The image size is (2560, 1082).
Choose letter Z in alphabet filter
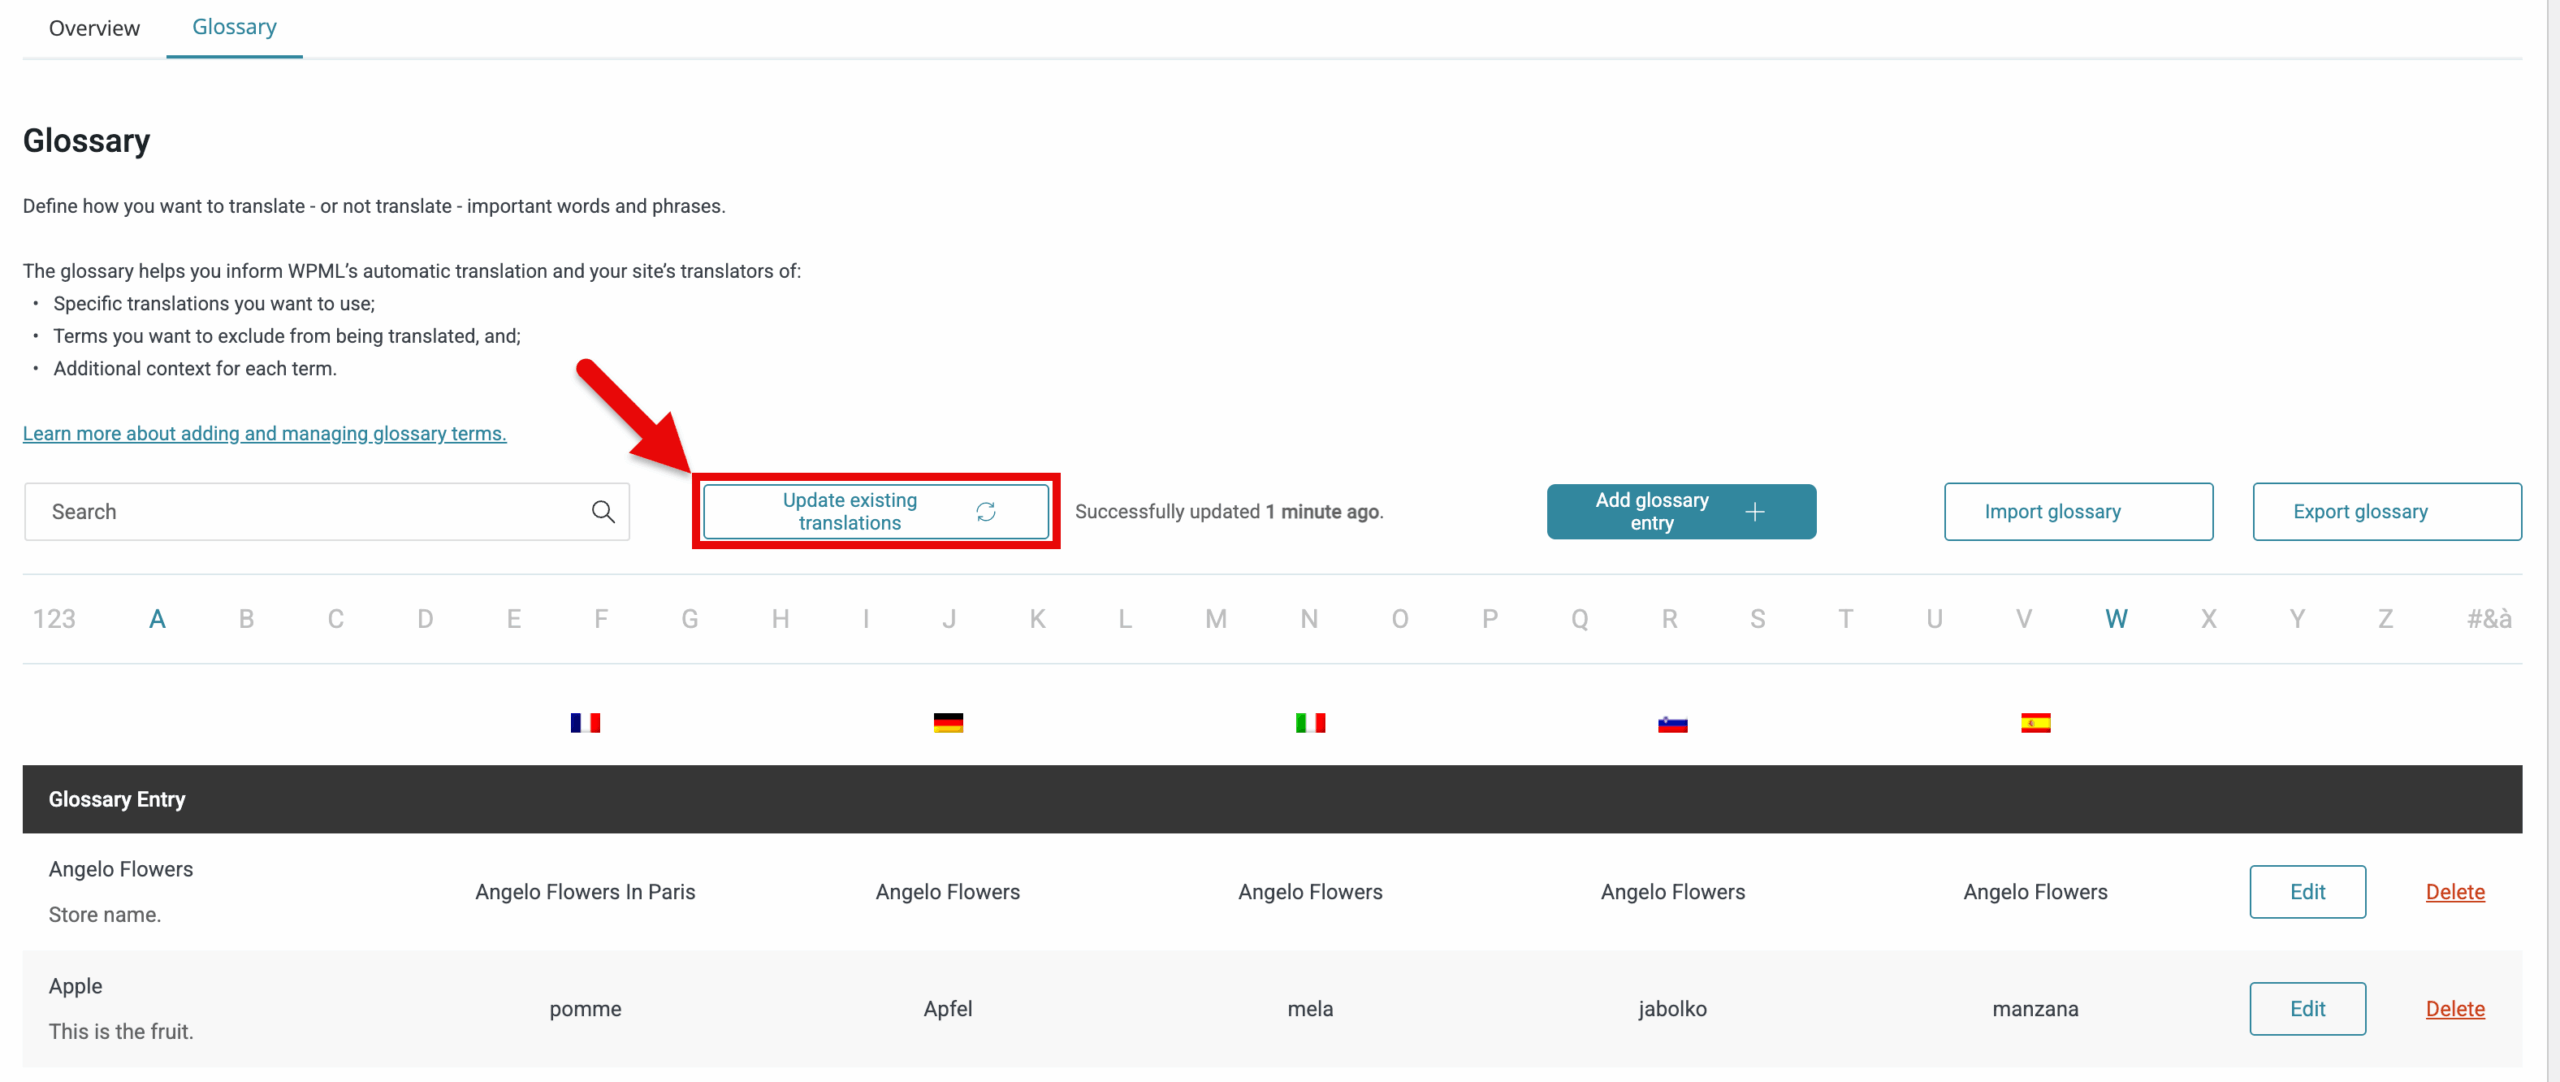2385,619
